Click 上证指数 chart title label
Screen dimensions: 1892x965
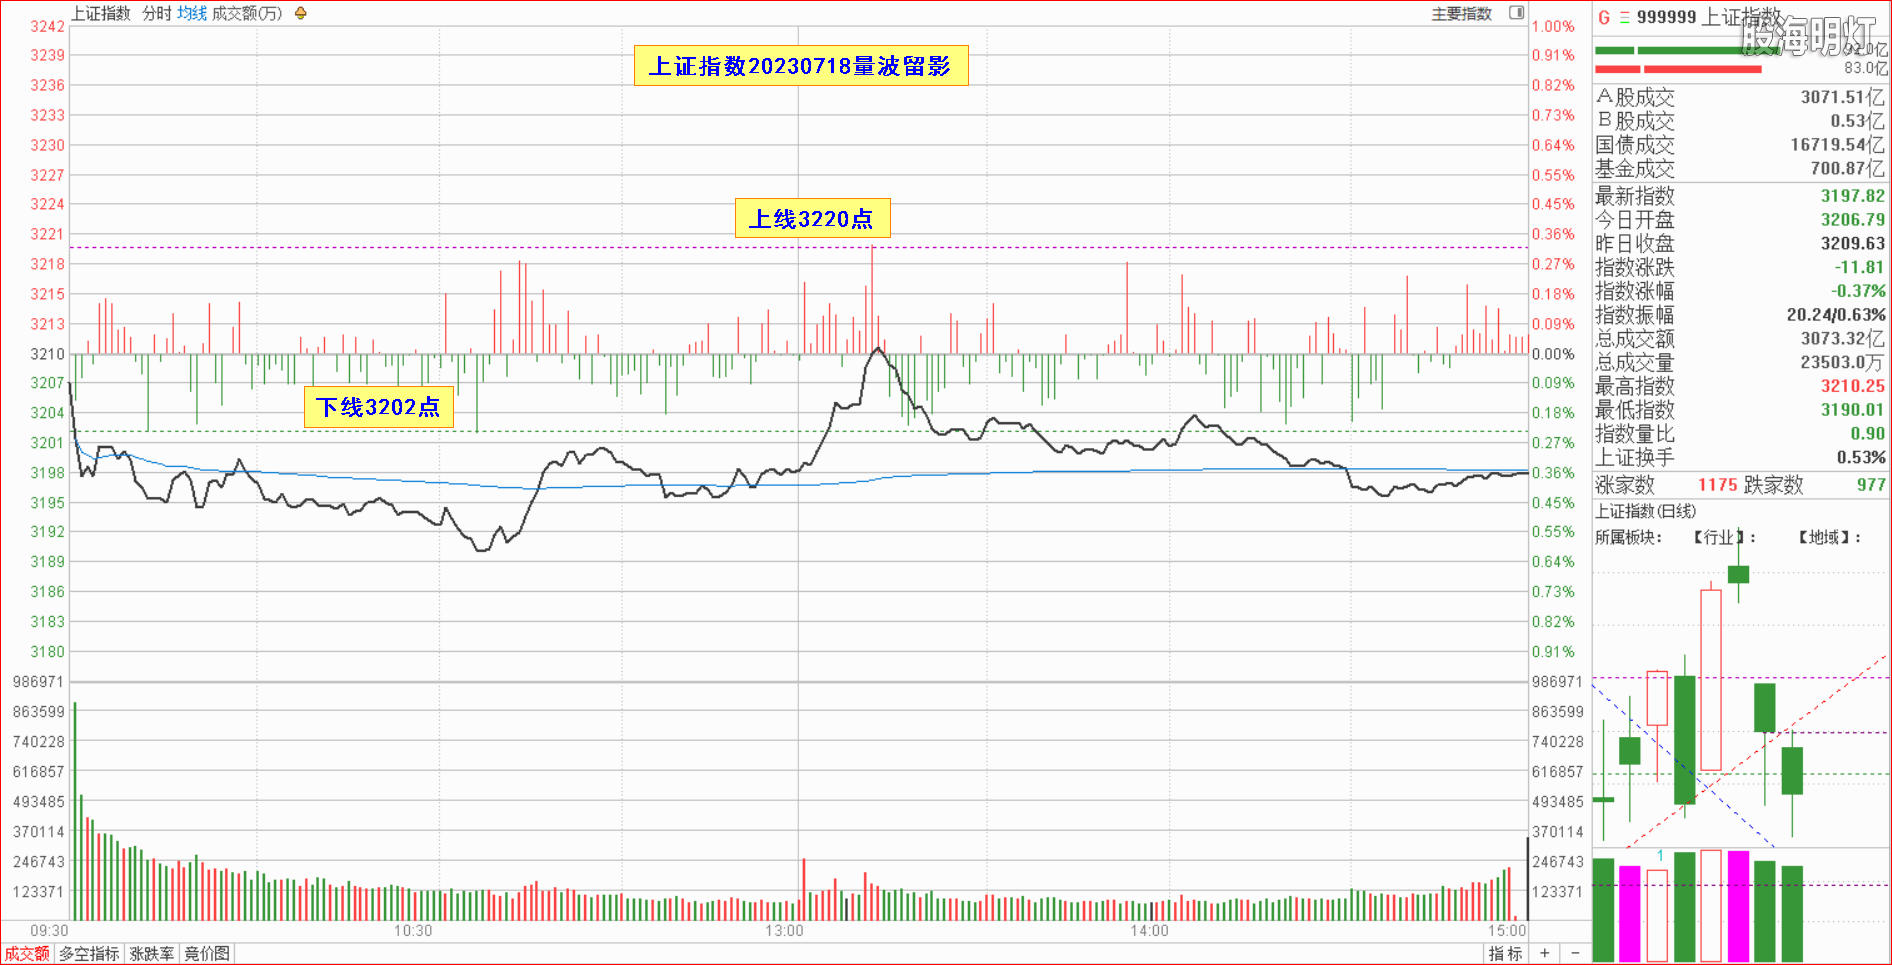(x=101, y=13)
